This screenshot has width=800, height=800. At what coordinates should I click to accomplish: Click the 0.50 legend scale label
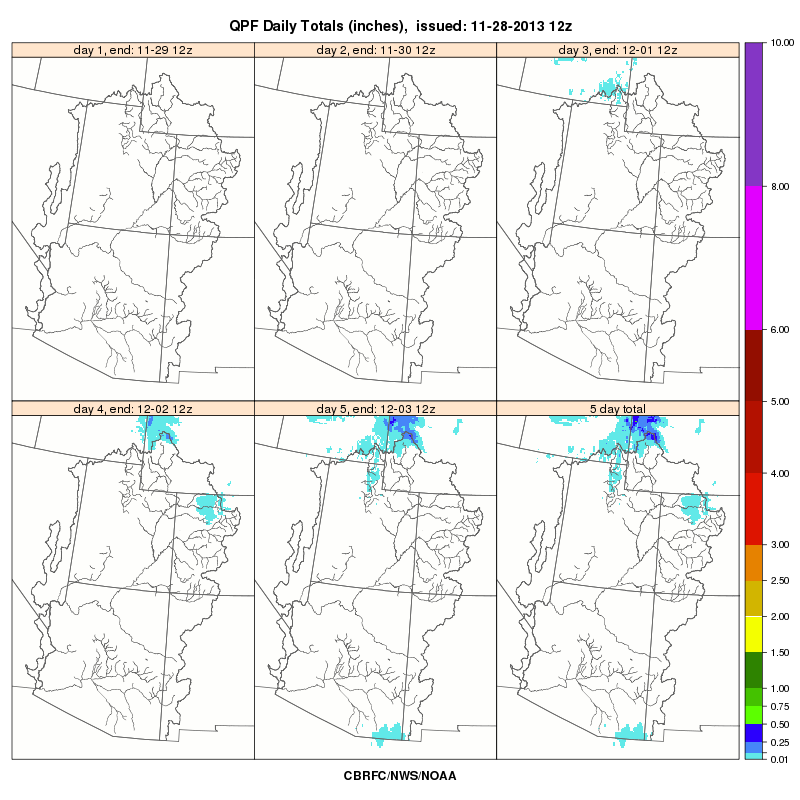(780, 724)
